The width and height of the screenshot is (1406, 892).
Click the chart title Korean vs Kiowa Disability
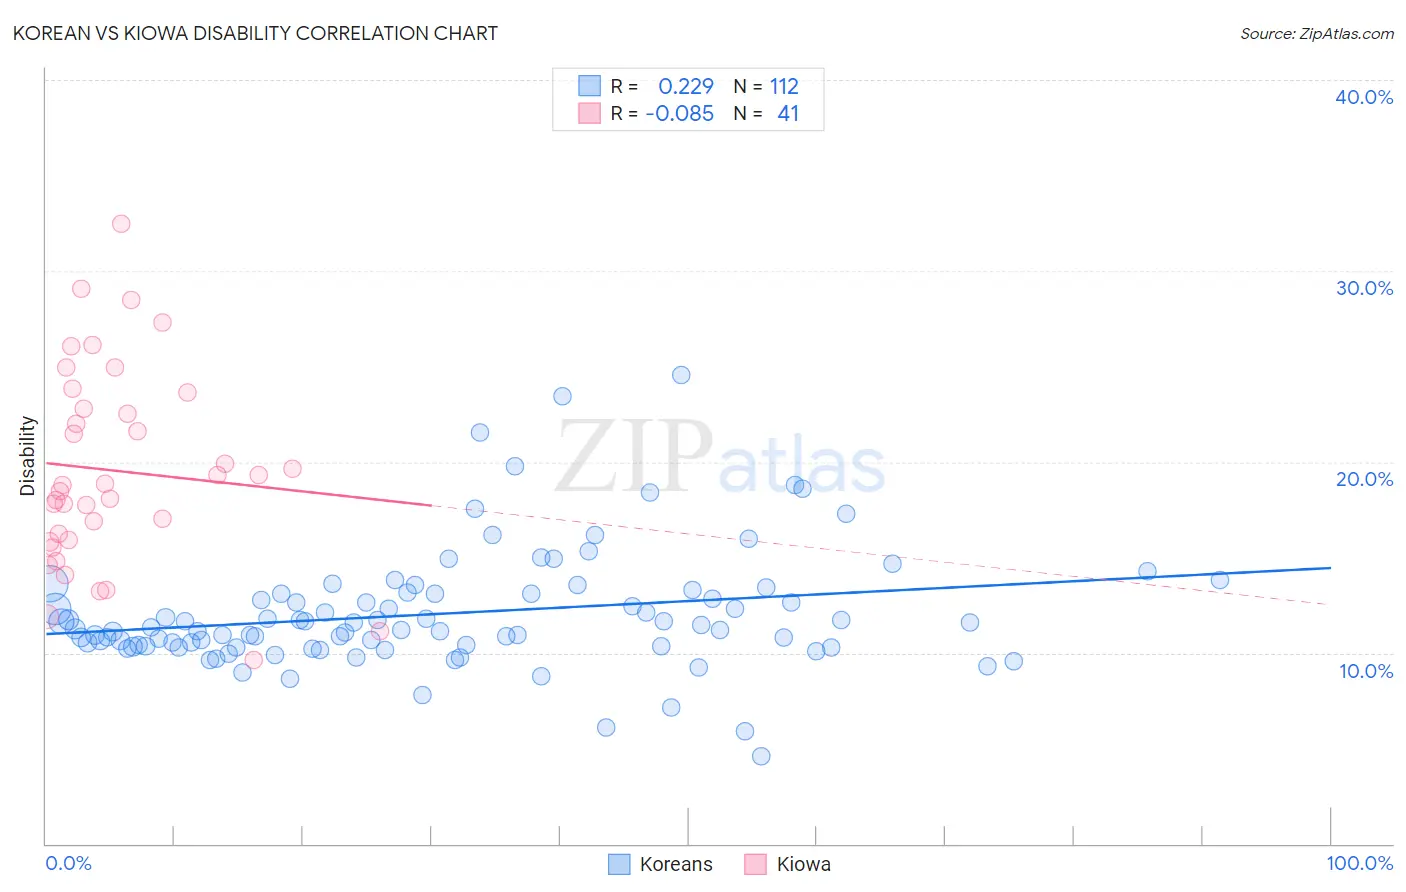[x=255, y=33]
